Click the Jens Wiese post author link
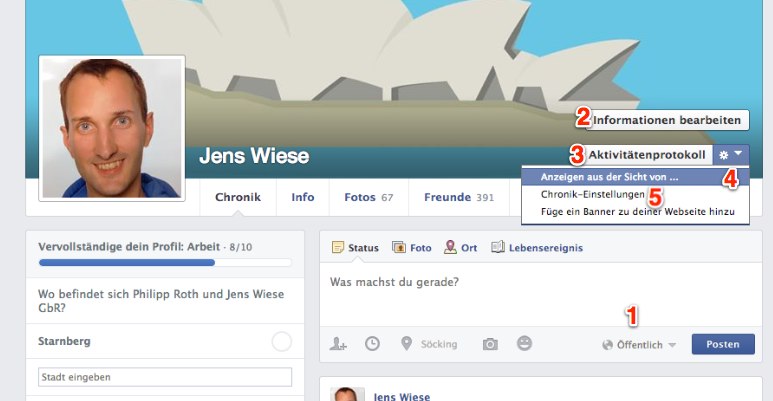773x401 pixels. coord(401,397)
